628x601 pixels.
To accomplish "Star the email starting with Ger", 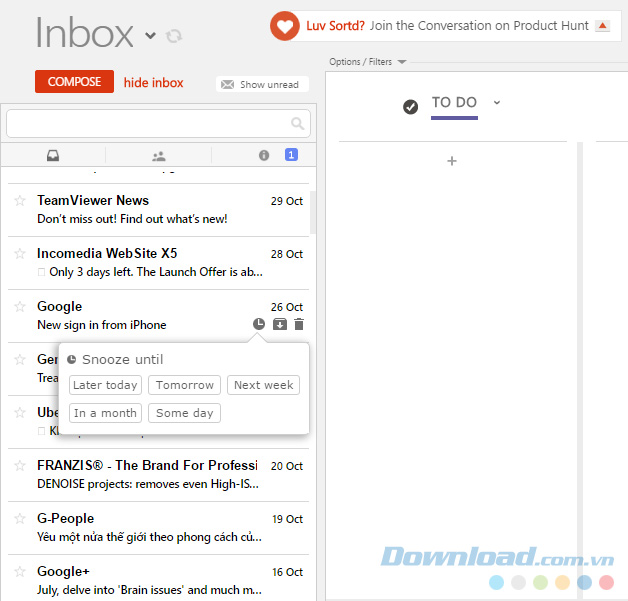I will [x=20, y=360].
